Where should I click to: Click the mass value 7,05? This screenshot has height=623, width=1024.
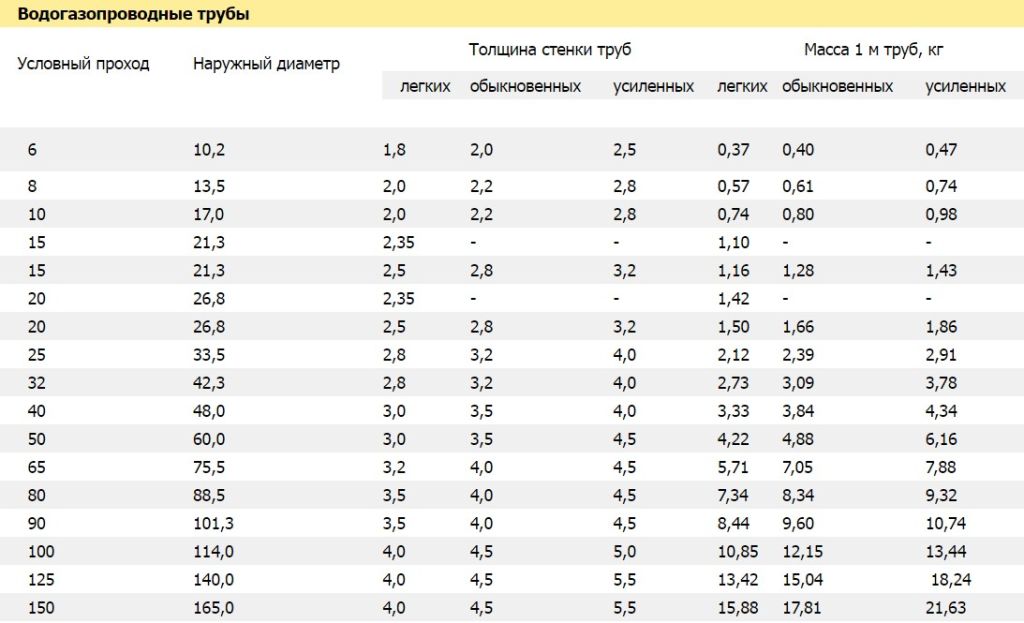pyautogui.click(x=798, y=467)
